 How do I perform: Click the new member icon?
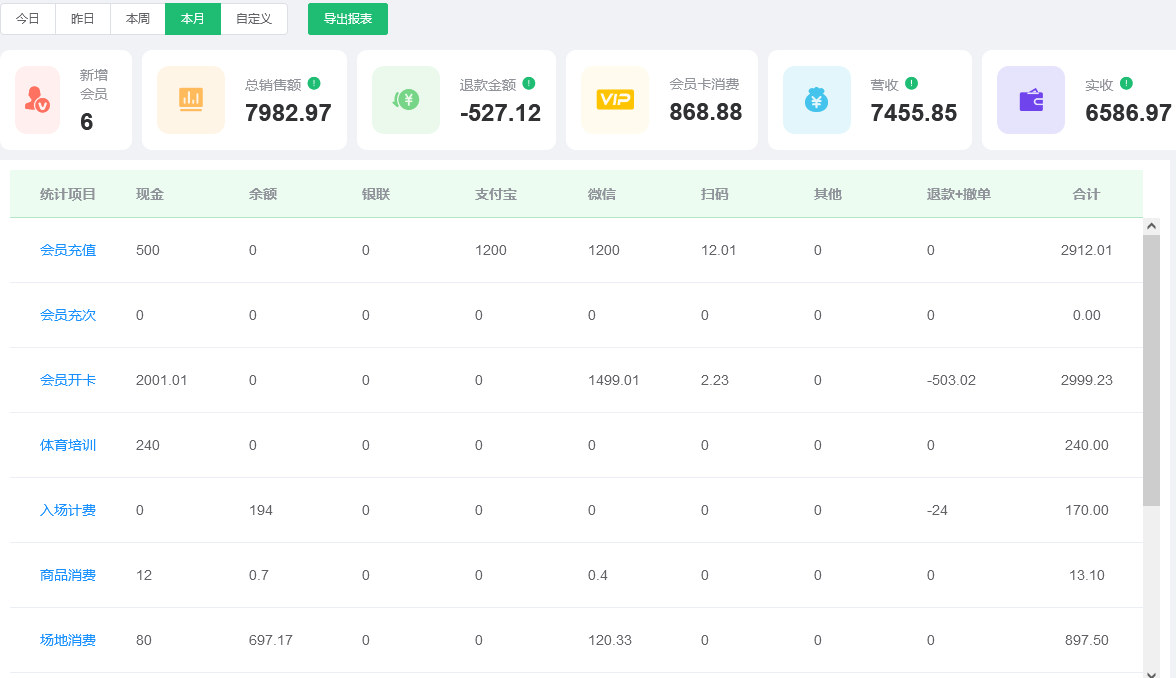pos(37,100)
